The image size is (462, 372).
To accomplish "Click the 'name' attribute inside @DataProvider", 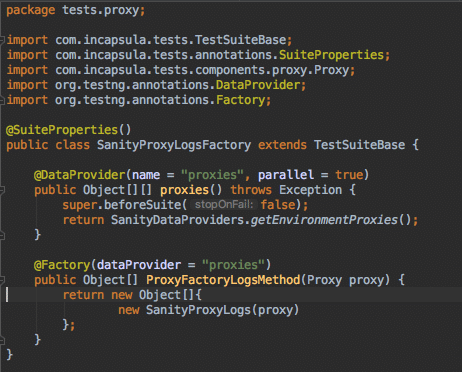I will [146, 175].
